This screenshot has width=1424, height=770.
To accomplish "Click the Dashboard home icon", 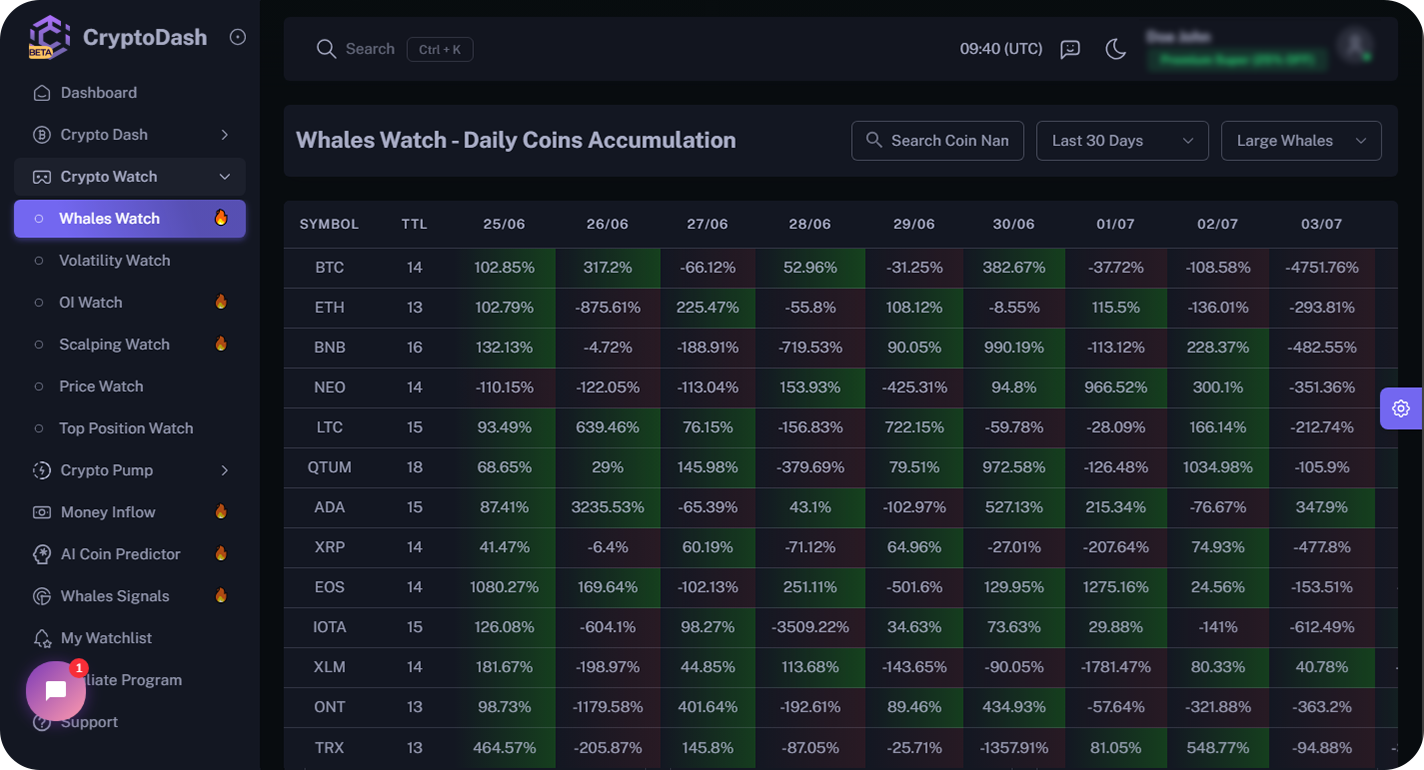I will 42,93.
